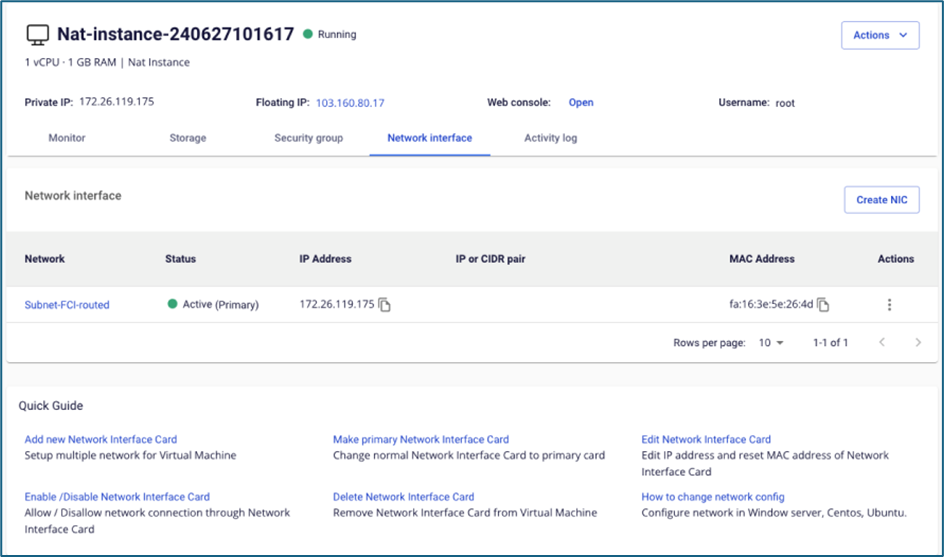Click Floating IP 103.160.80.17 link
The image size is (944, 557).
350,103
